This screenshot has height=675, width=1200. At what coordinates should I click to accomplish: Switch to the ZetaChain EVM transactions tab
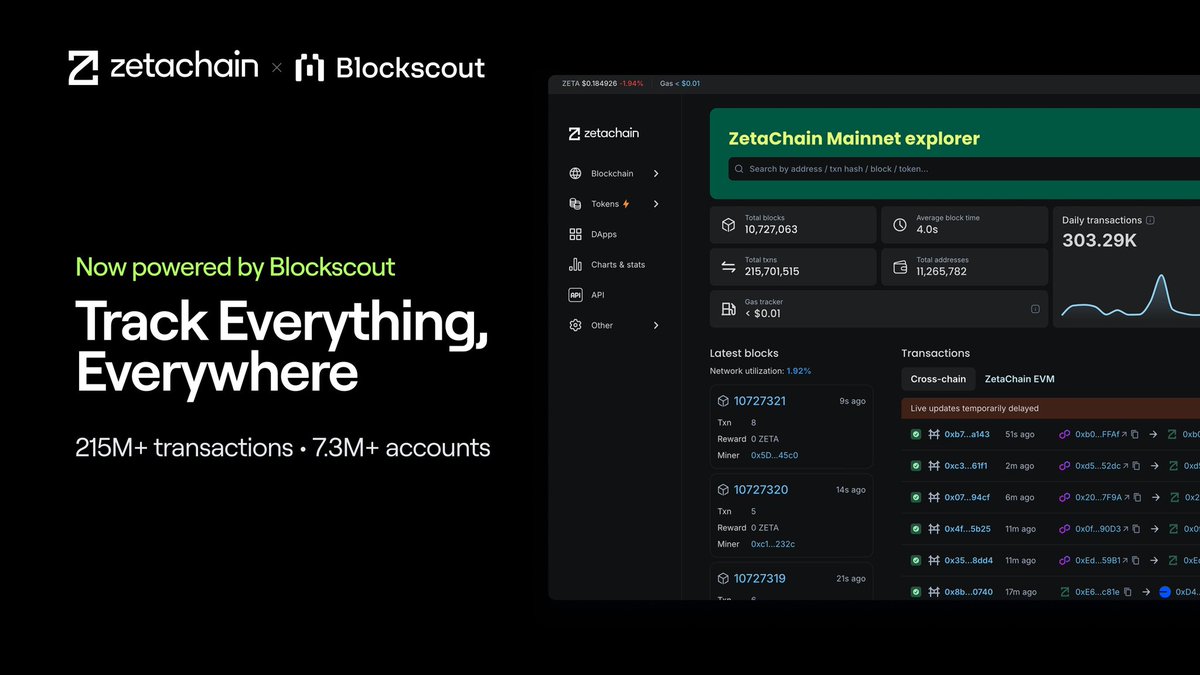(x=1022, y=379)
